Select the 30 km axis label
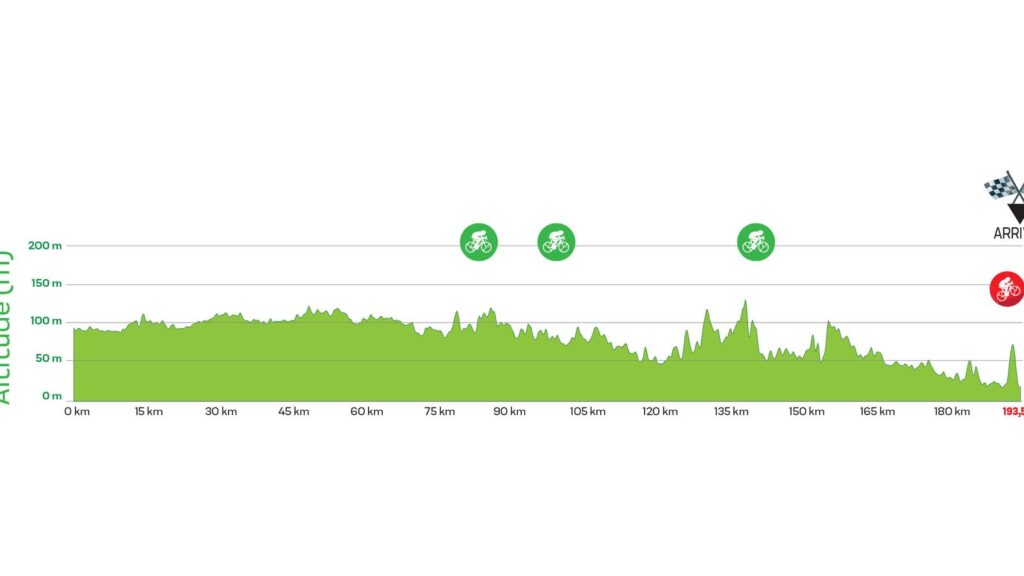1024x576 pixels. coord(221,411)
